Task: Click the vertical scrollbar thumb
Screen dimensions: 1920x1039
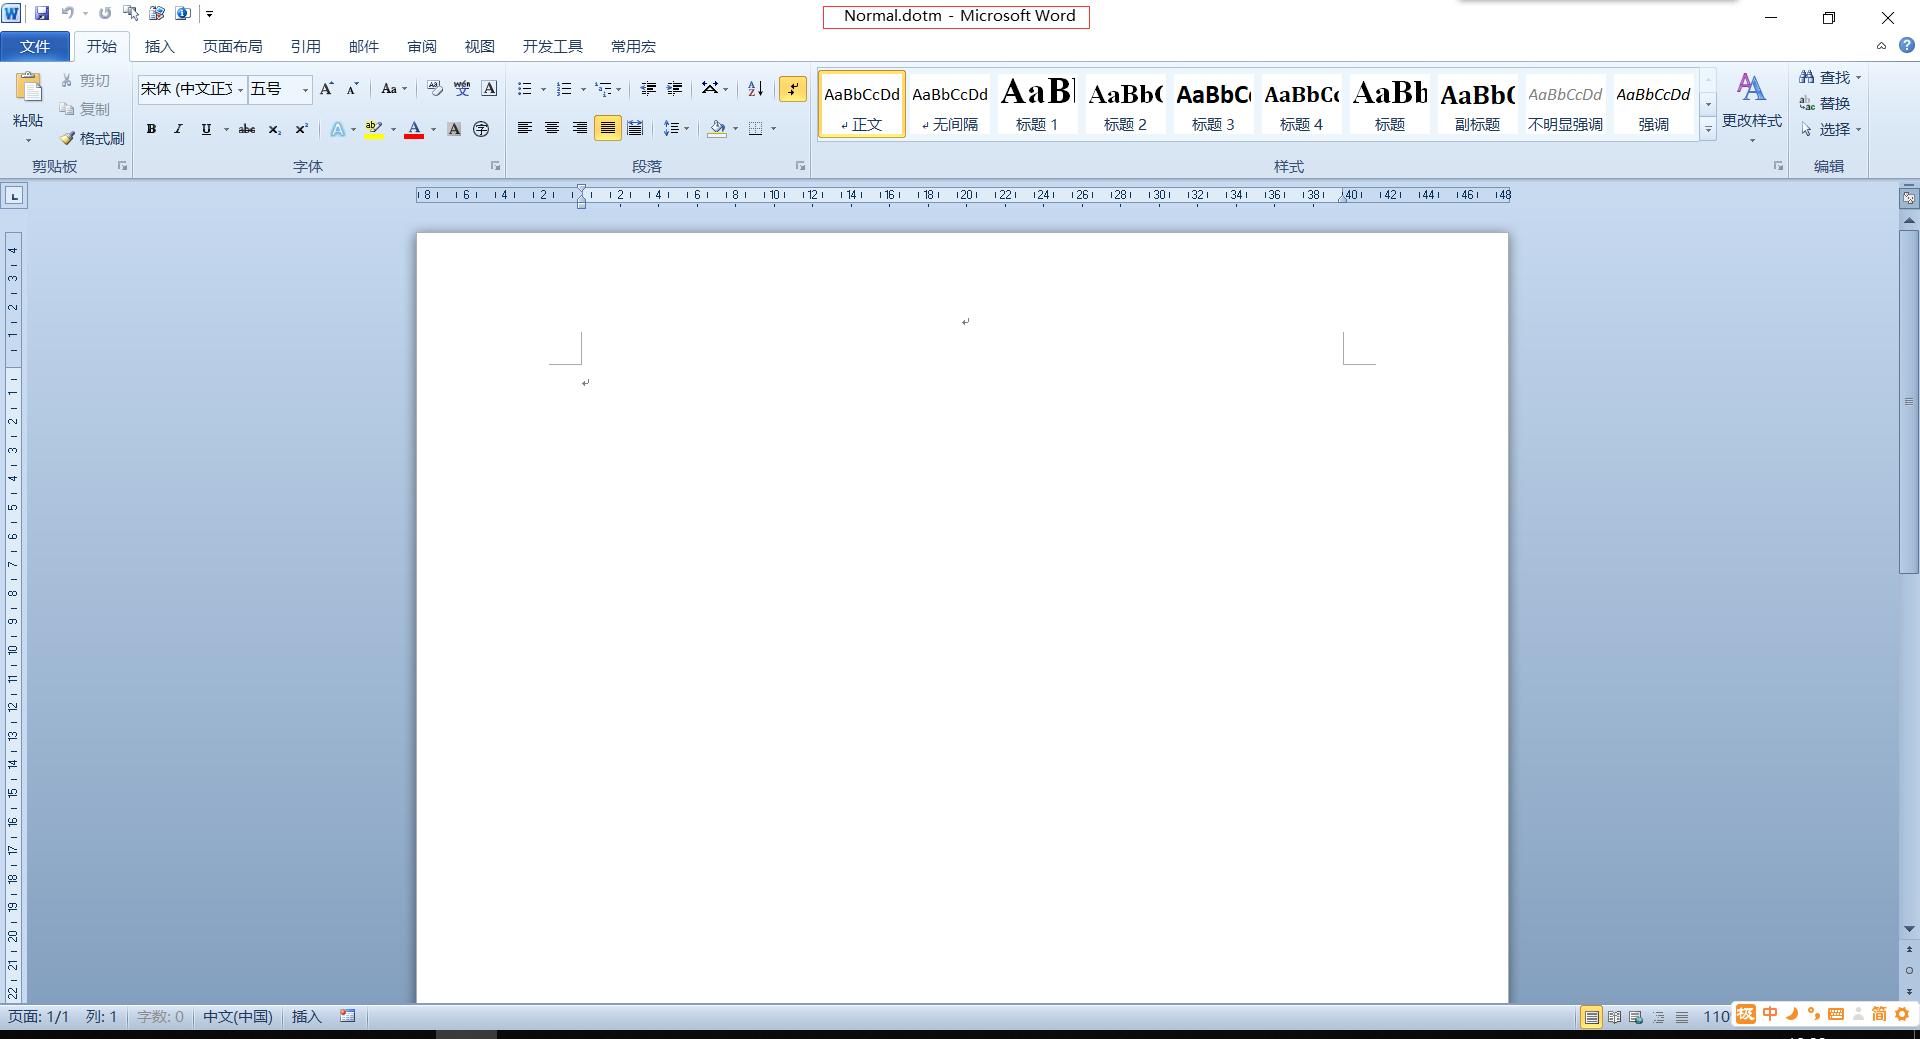Action: coord(1908,401)
